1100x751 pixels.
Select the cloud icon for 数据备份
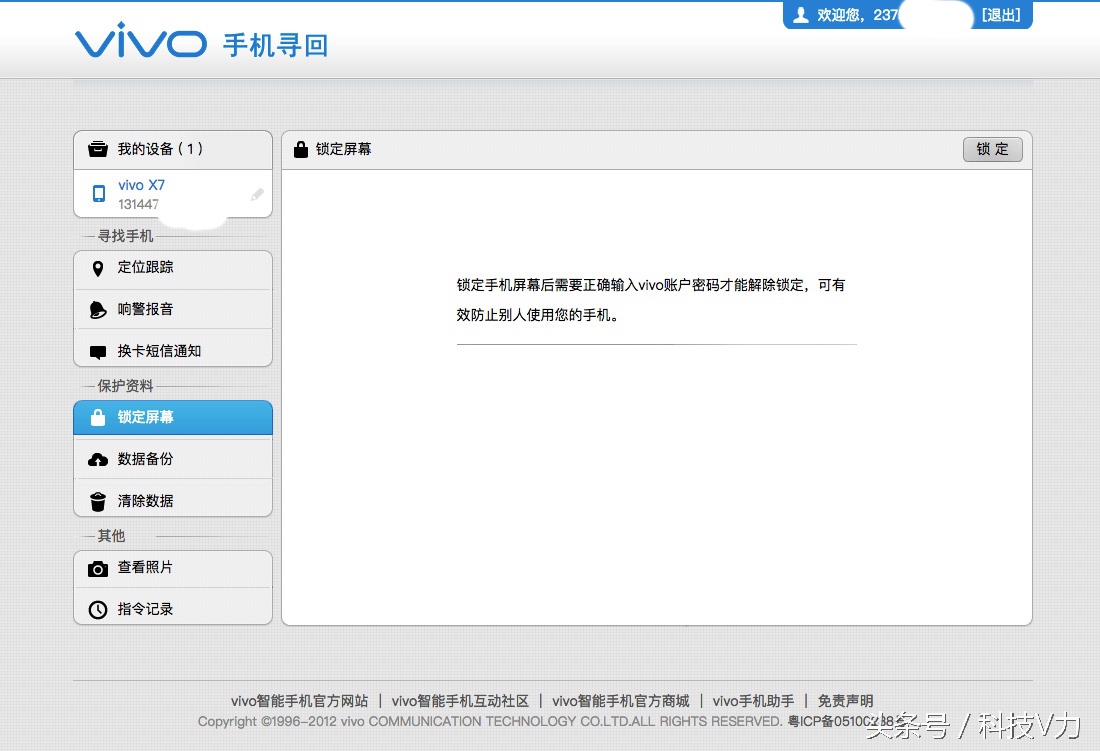pos(97,457)
